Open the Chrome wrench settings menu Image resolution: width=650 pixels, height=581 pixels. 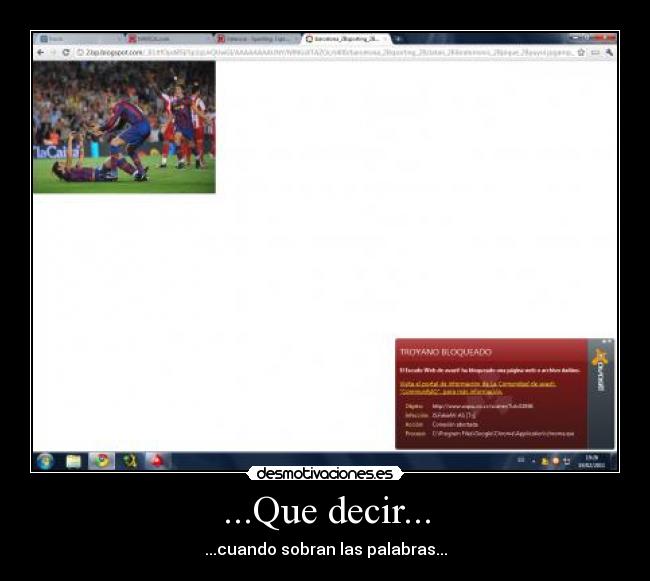click(609, 52)
